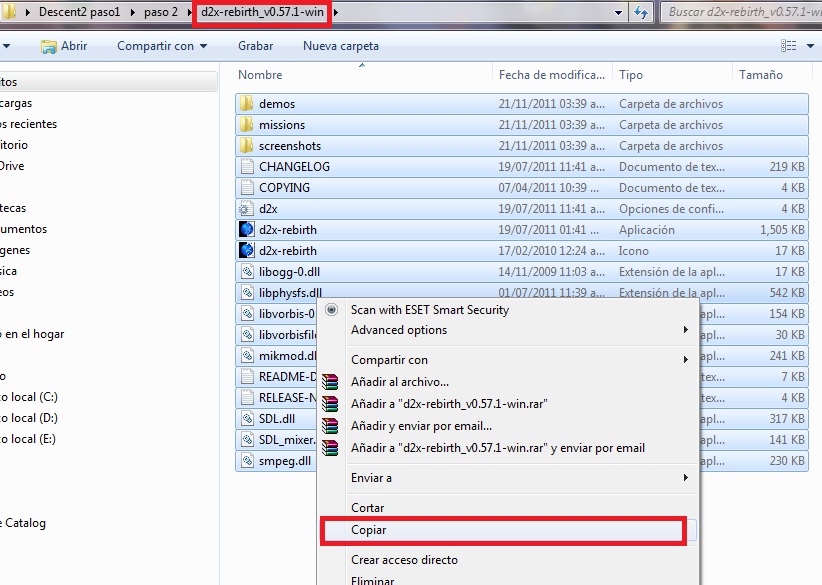
Task: Select local disk (E:) in sidebar
Action: (28, 439)
